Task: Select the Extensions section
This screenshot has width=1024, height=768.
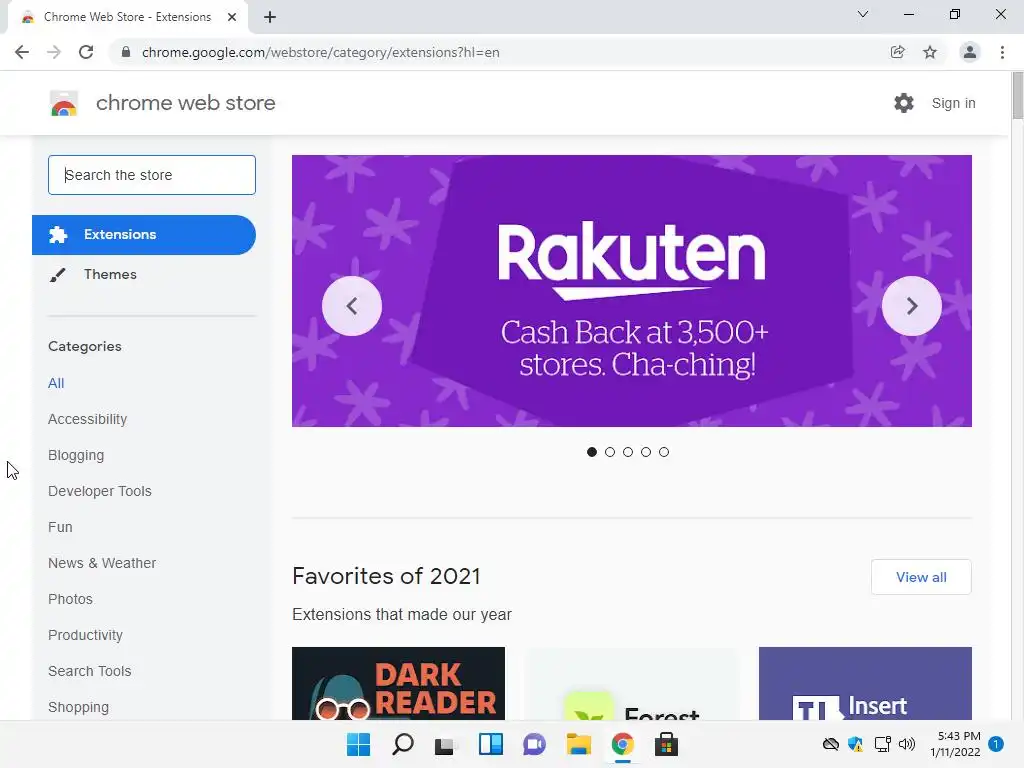Action: (x=144, y=235)
